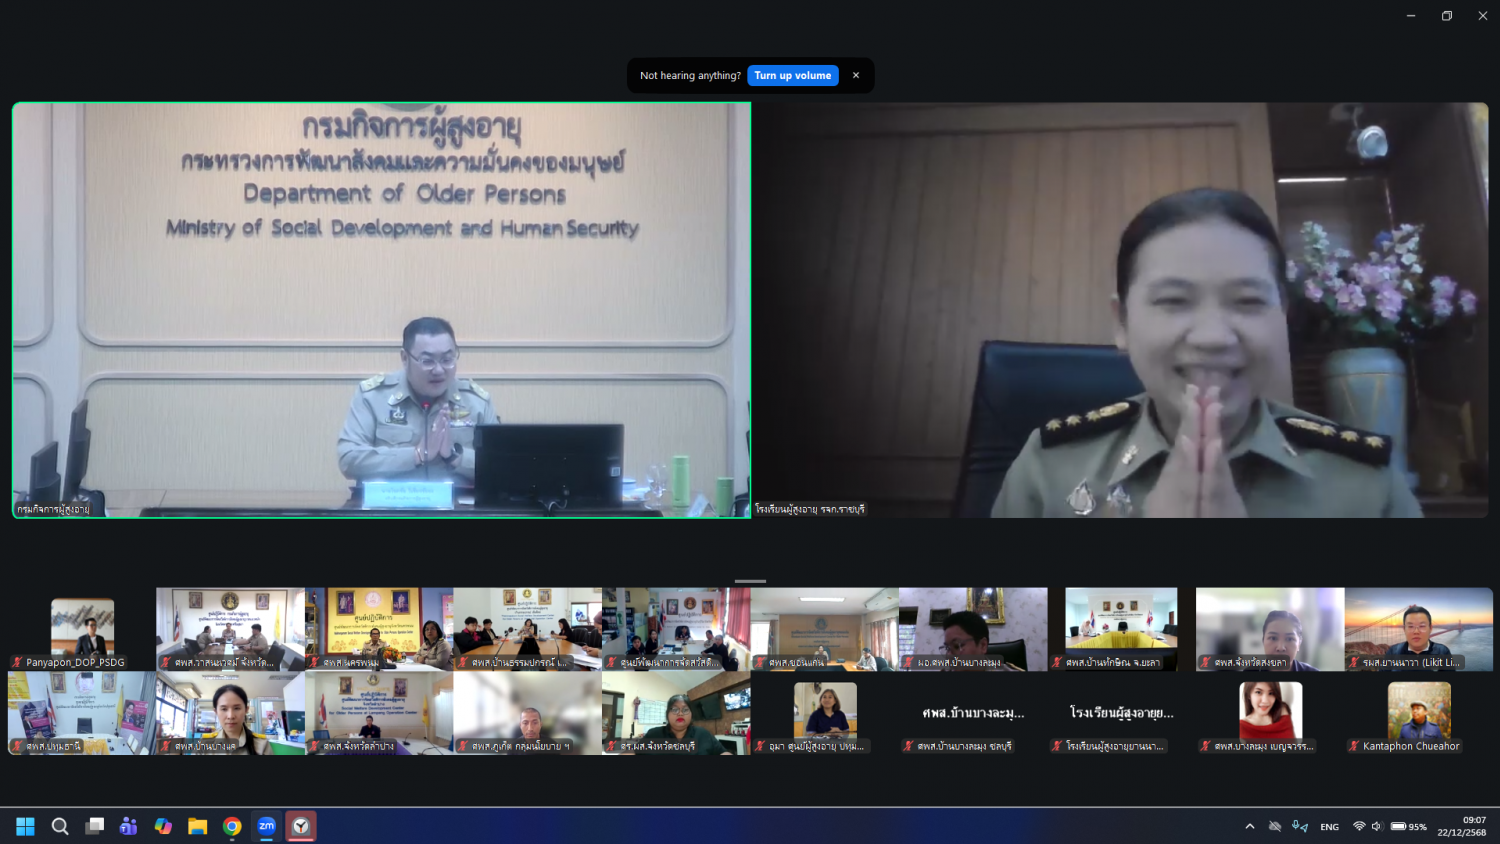Open the ENG language input switcher
Screen dimensions: 1500x844
(x=1329, y=827)
